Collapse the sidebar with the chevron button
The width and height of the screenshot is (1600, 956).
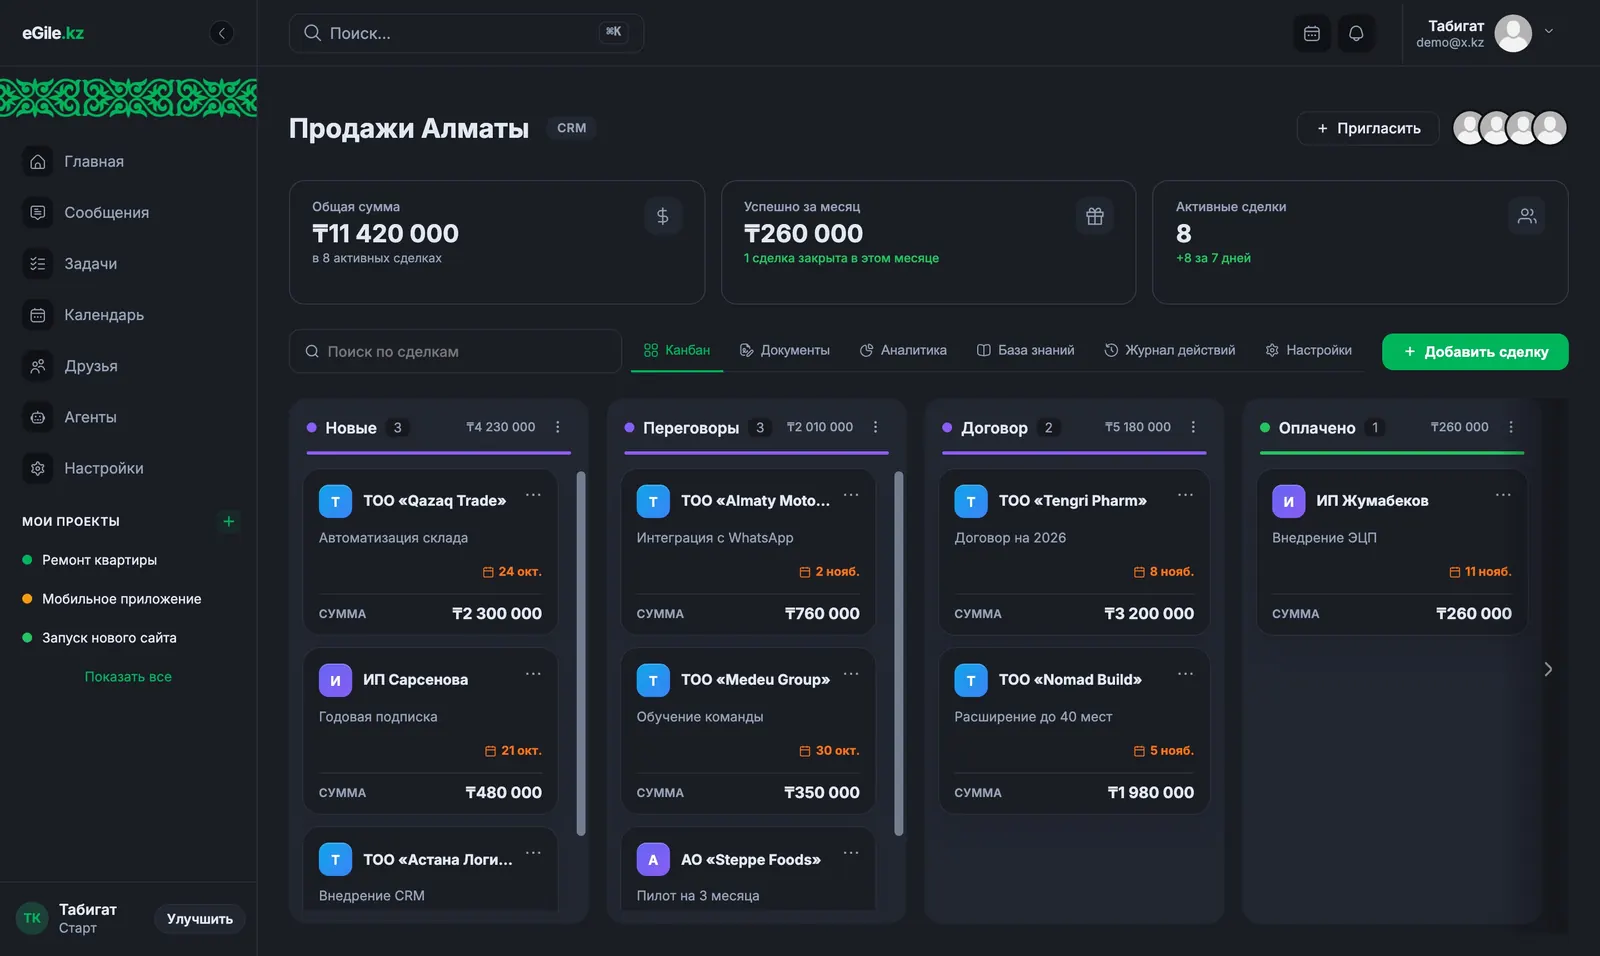(x=222, y=33)
